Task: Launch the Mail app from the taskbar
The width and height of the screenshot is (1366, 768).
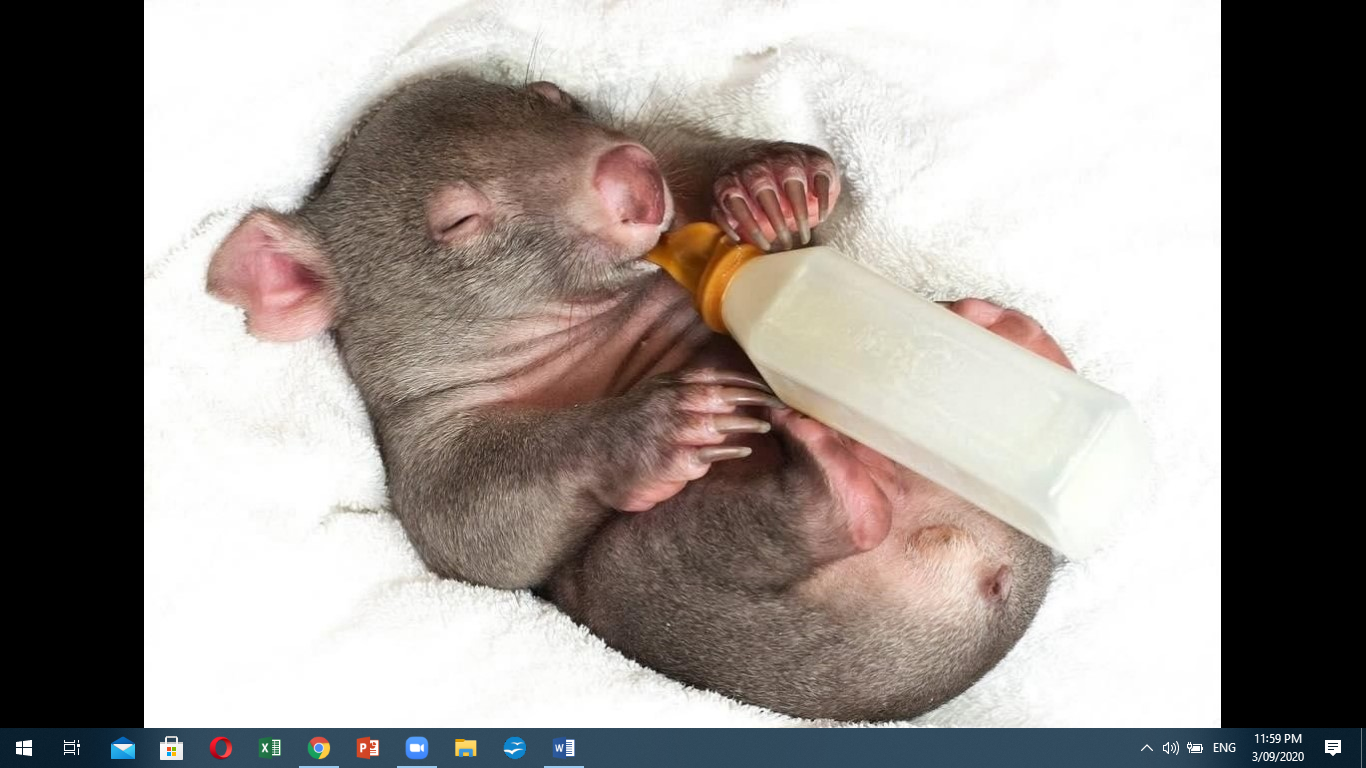Action: point(123,748)
